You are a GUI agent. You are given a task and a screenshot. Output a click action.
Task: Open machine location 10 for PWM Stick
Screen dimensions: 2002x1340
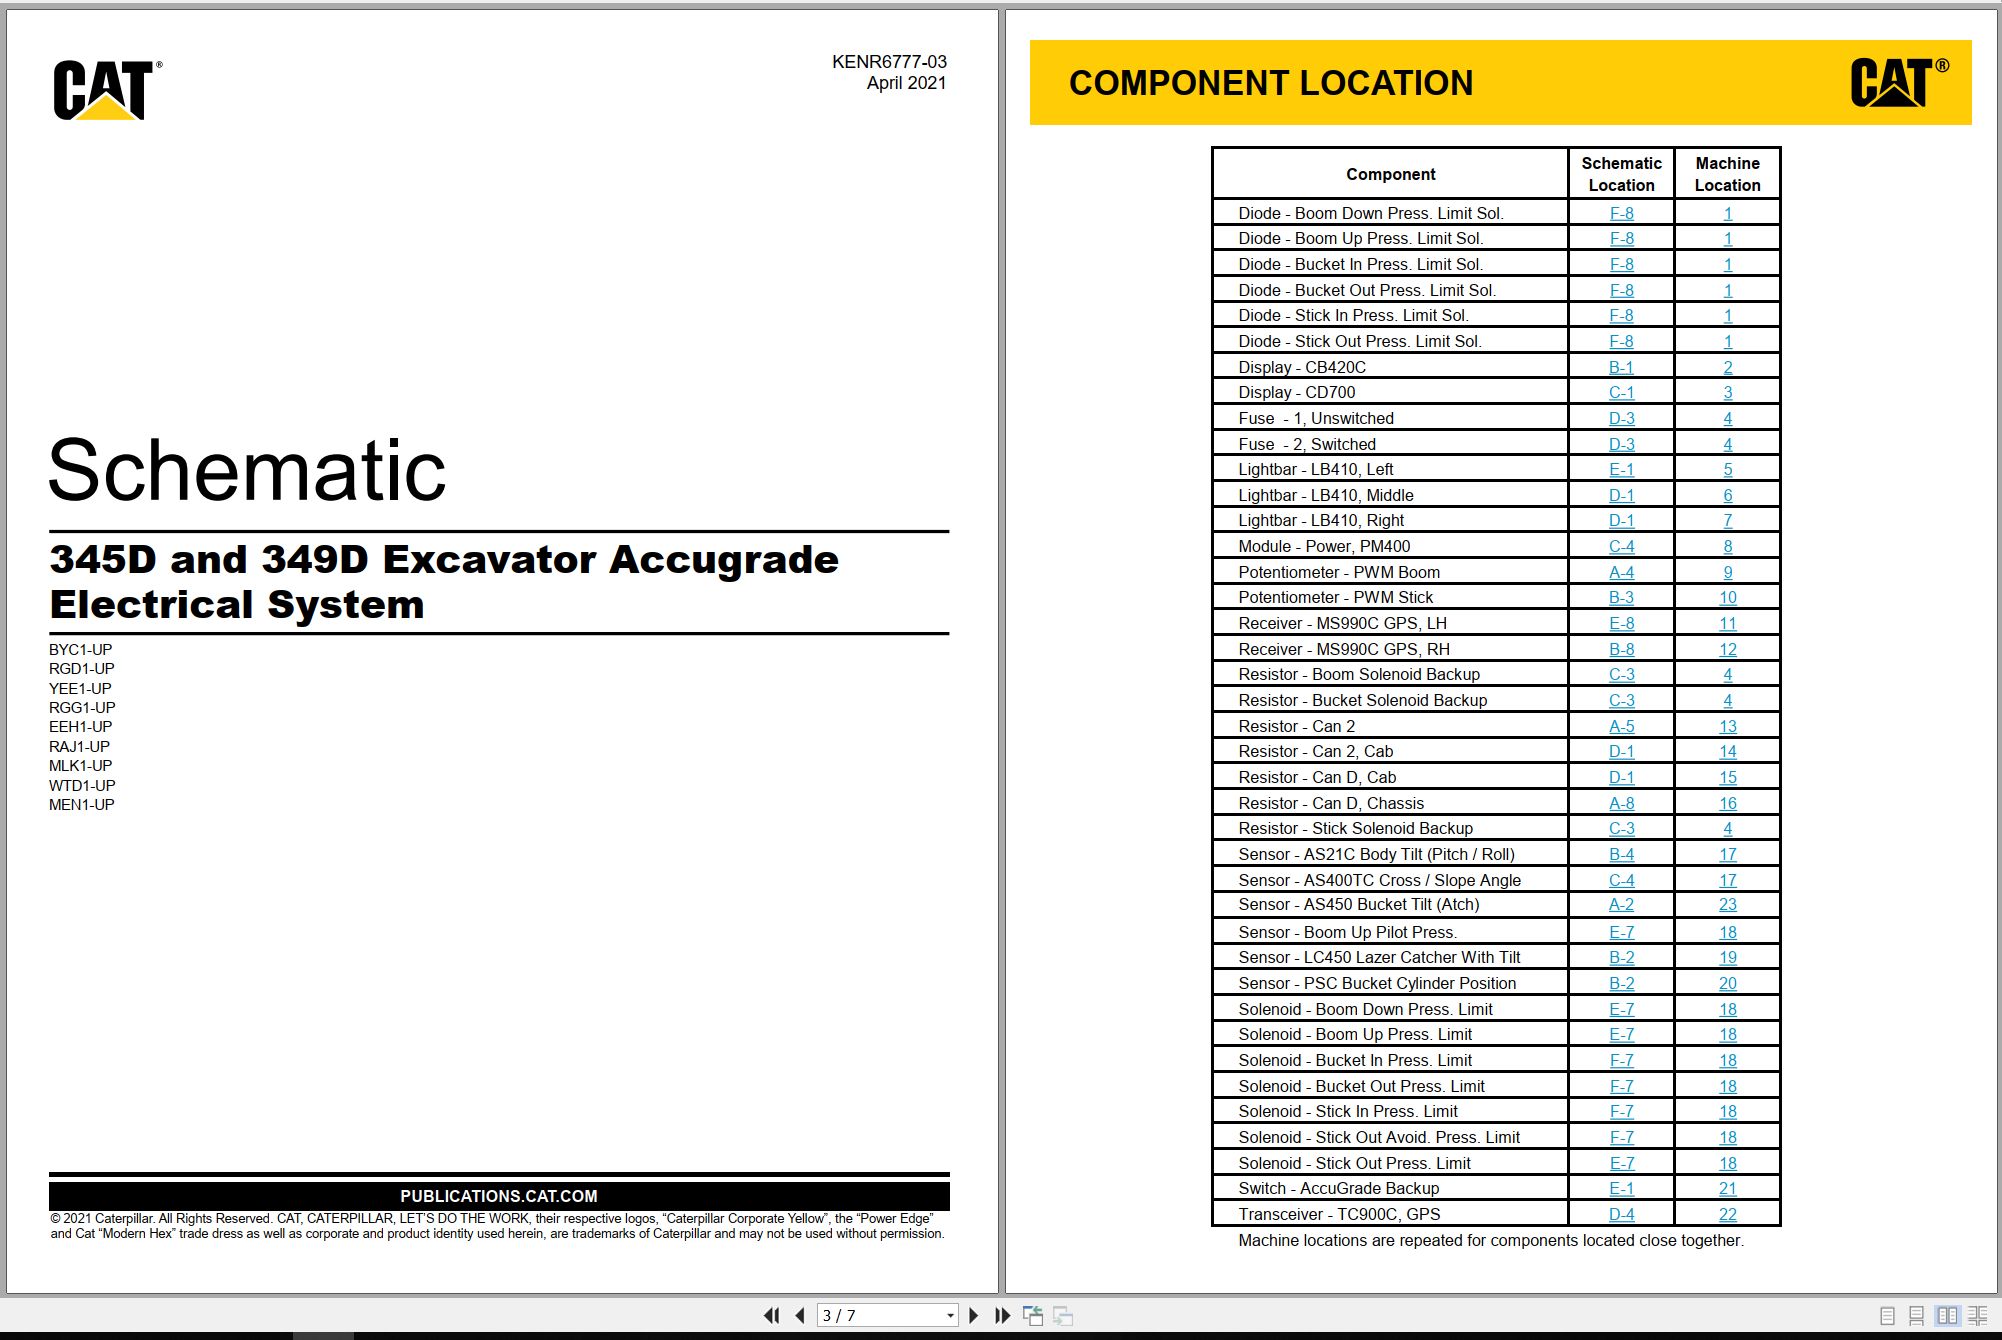click(1727, 597)
